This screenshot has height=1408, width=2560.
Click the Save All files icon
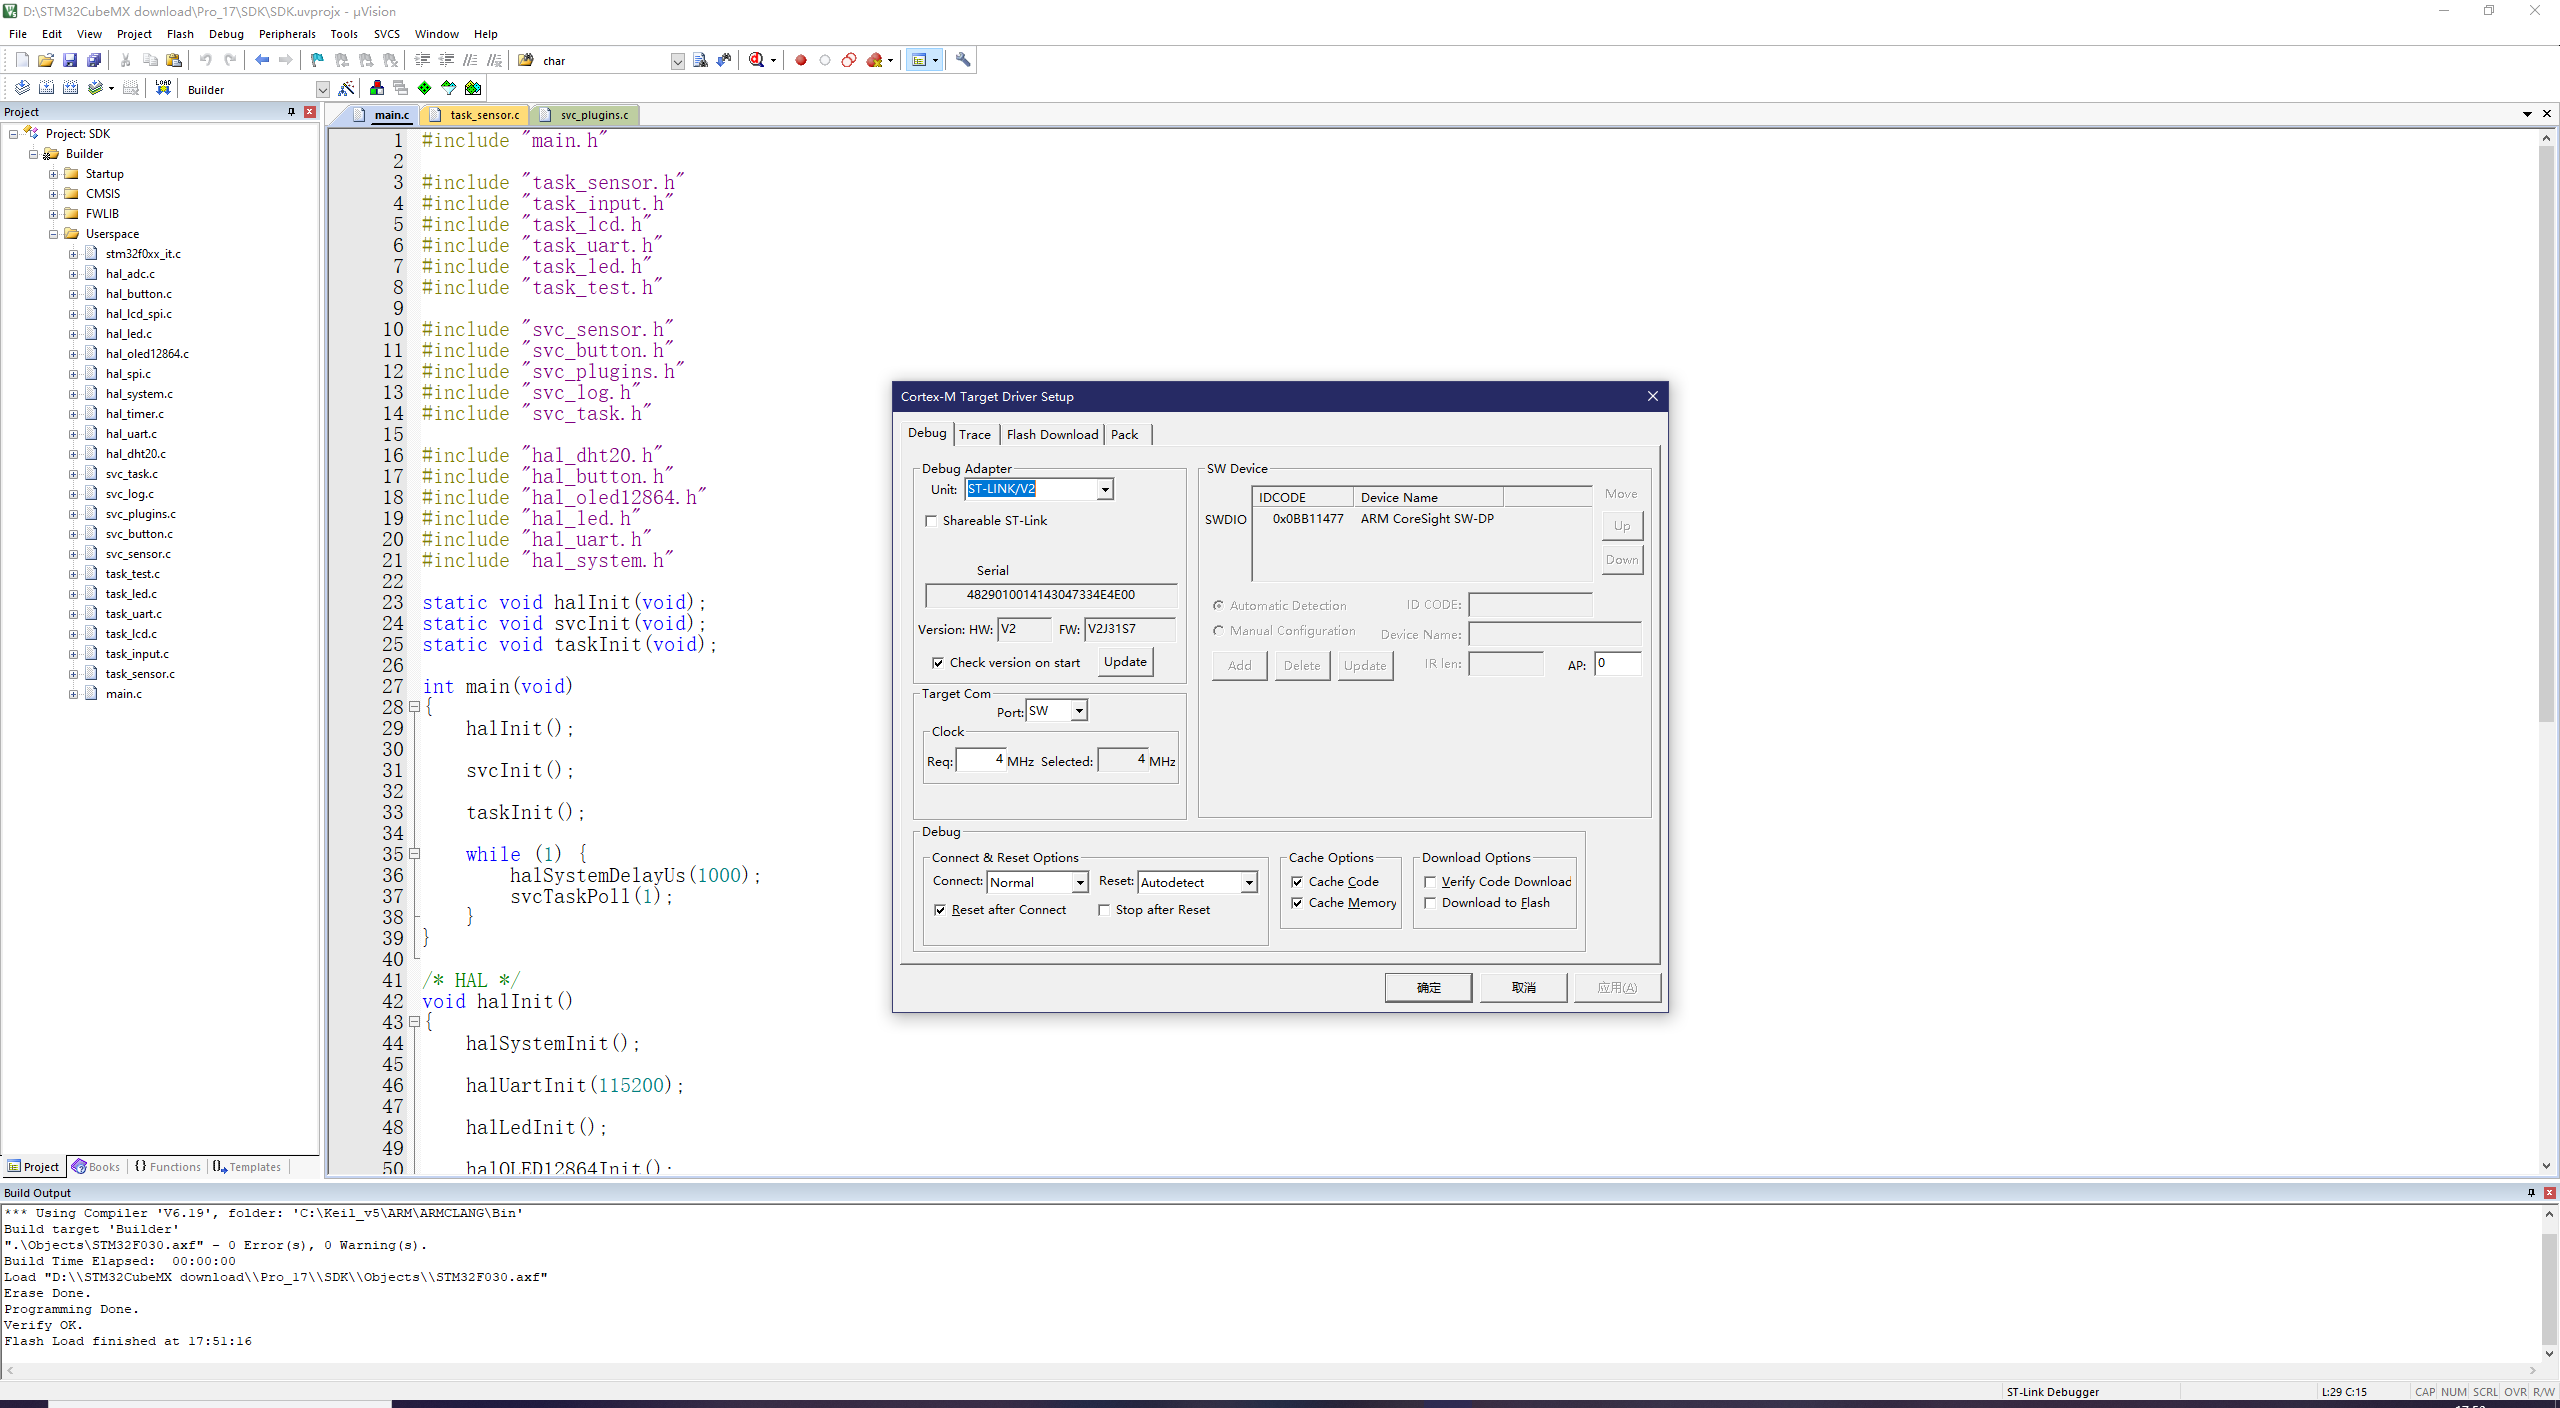point(94,60)
